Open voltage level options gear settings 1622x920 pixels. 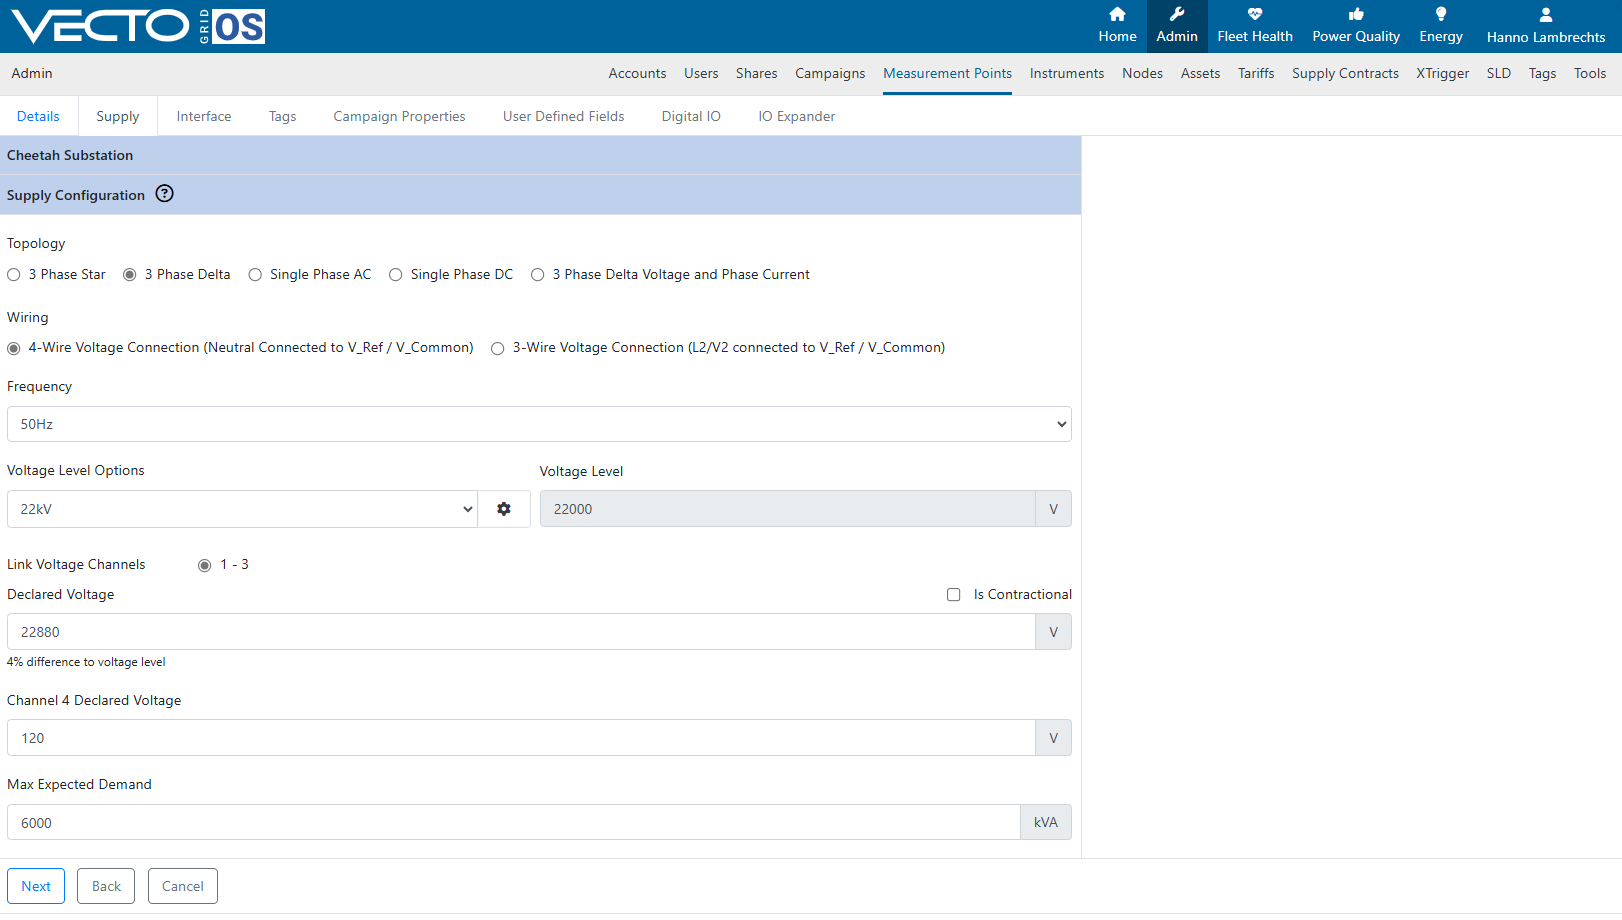504,509
